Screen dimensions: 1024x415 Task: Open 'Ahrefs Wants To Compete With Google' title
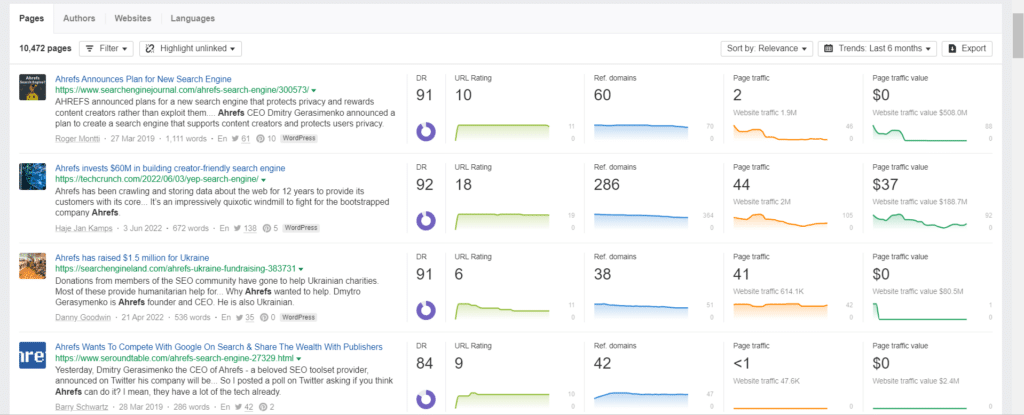pos(219,347)
